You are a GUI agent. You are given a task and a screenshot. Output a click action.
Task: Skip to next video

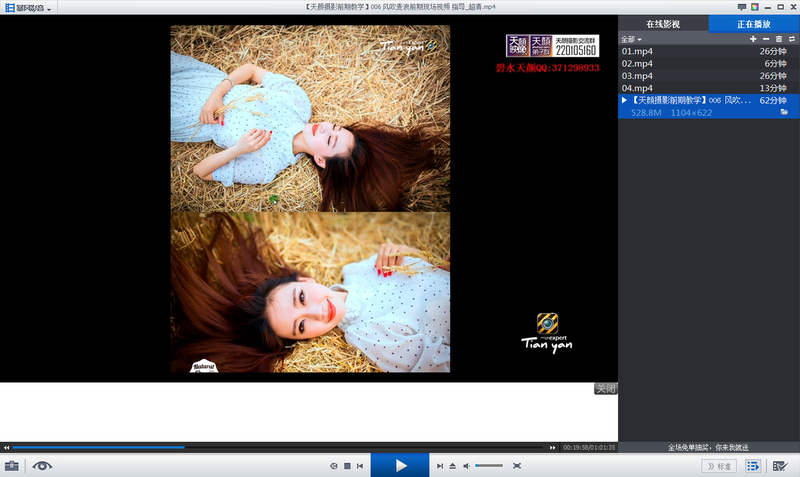[x=440, y=466]
